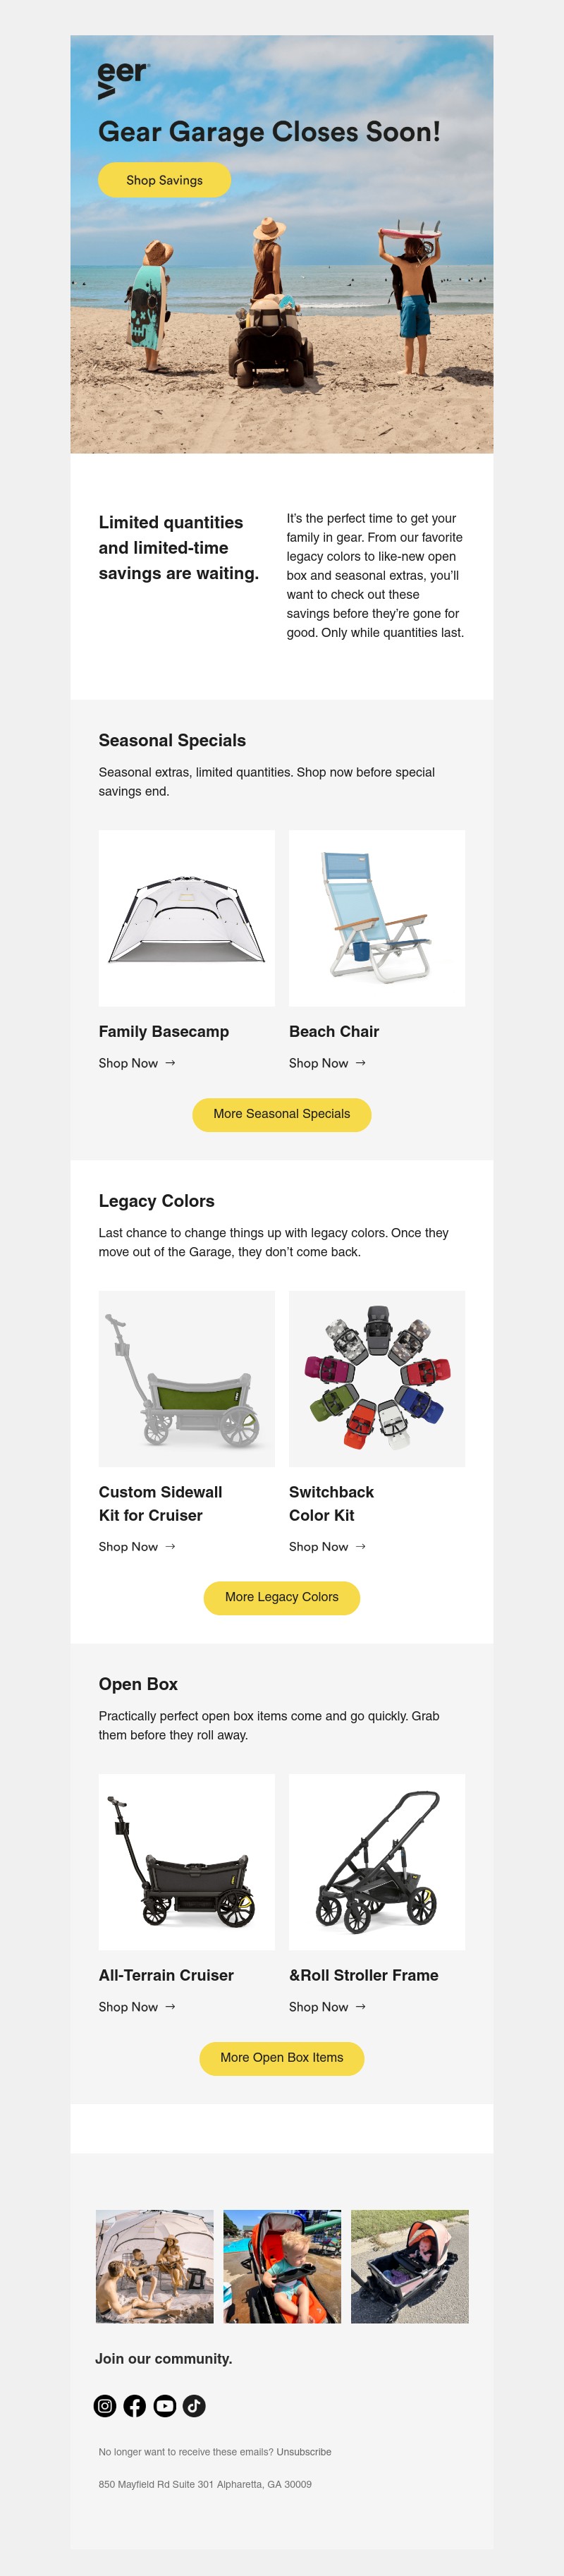Screen dimensions: 564x2576
Task: Open the YouTube social icon
Action: pos(165,2405)
